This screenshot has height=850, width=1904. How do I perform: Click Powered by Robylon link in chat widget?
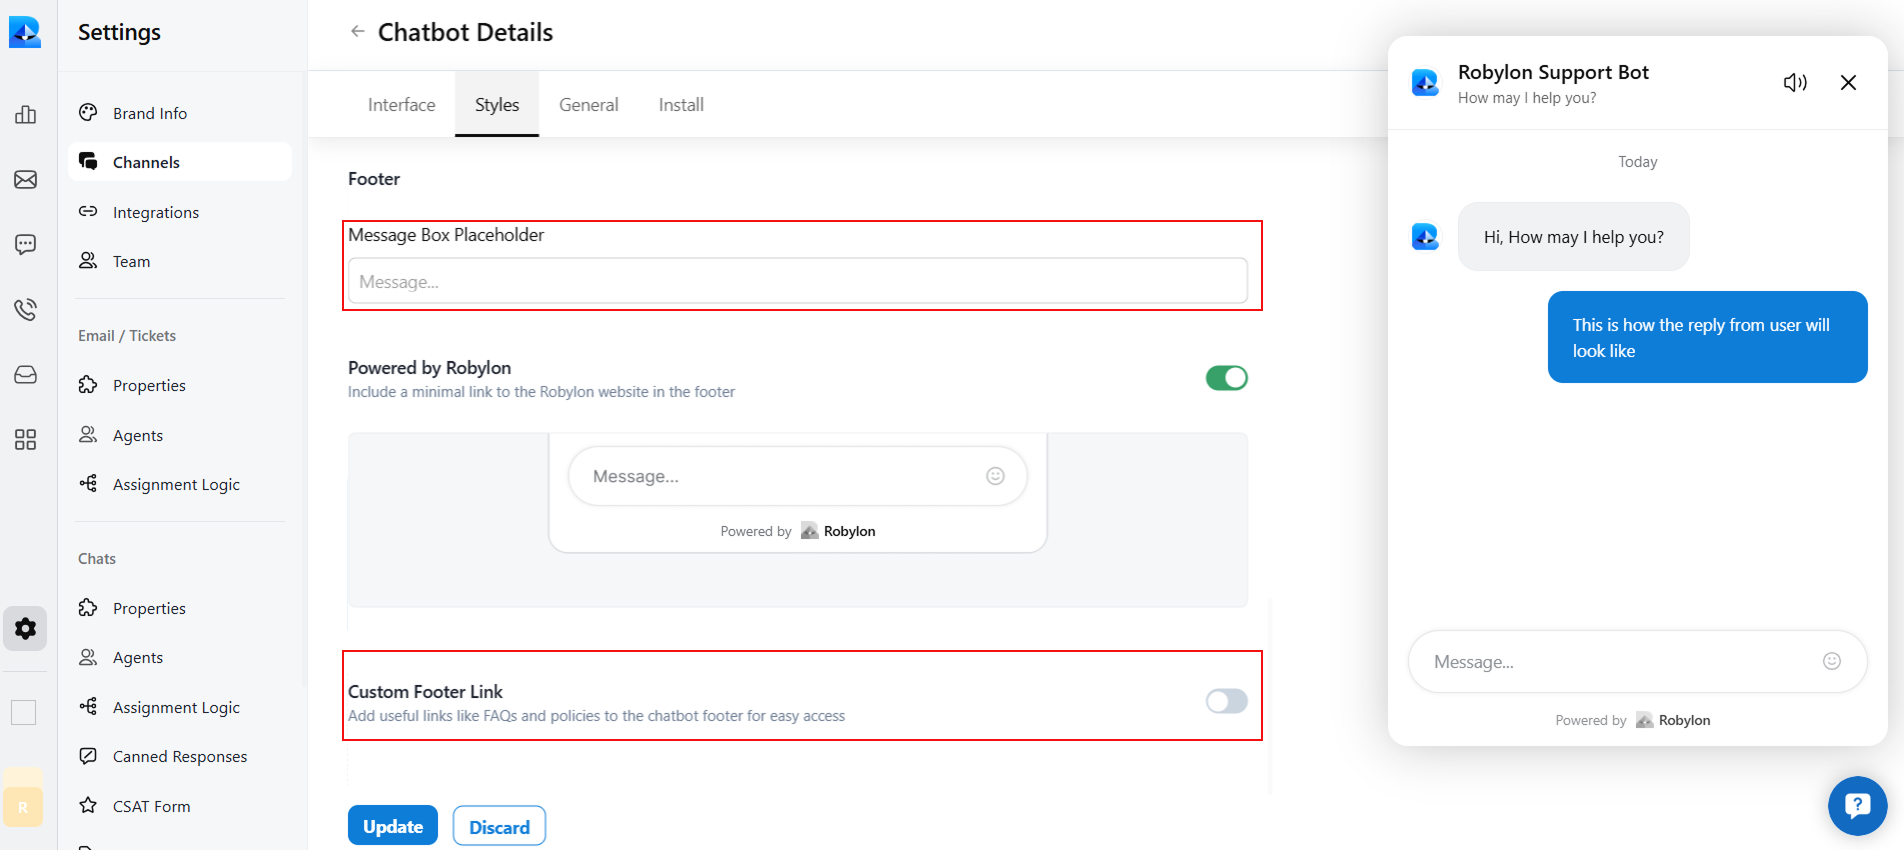pos(1633,720)
